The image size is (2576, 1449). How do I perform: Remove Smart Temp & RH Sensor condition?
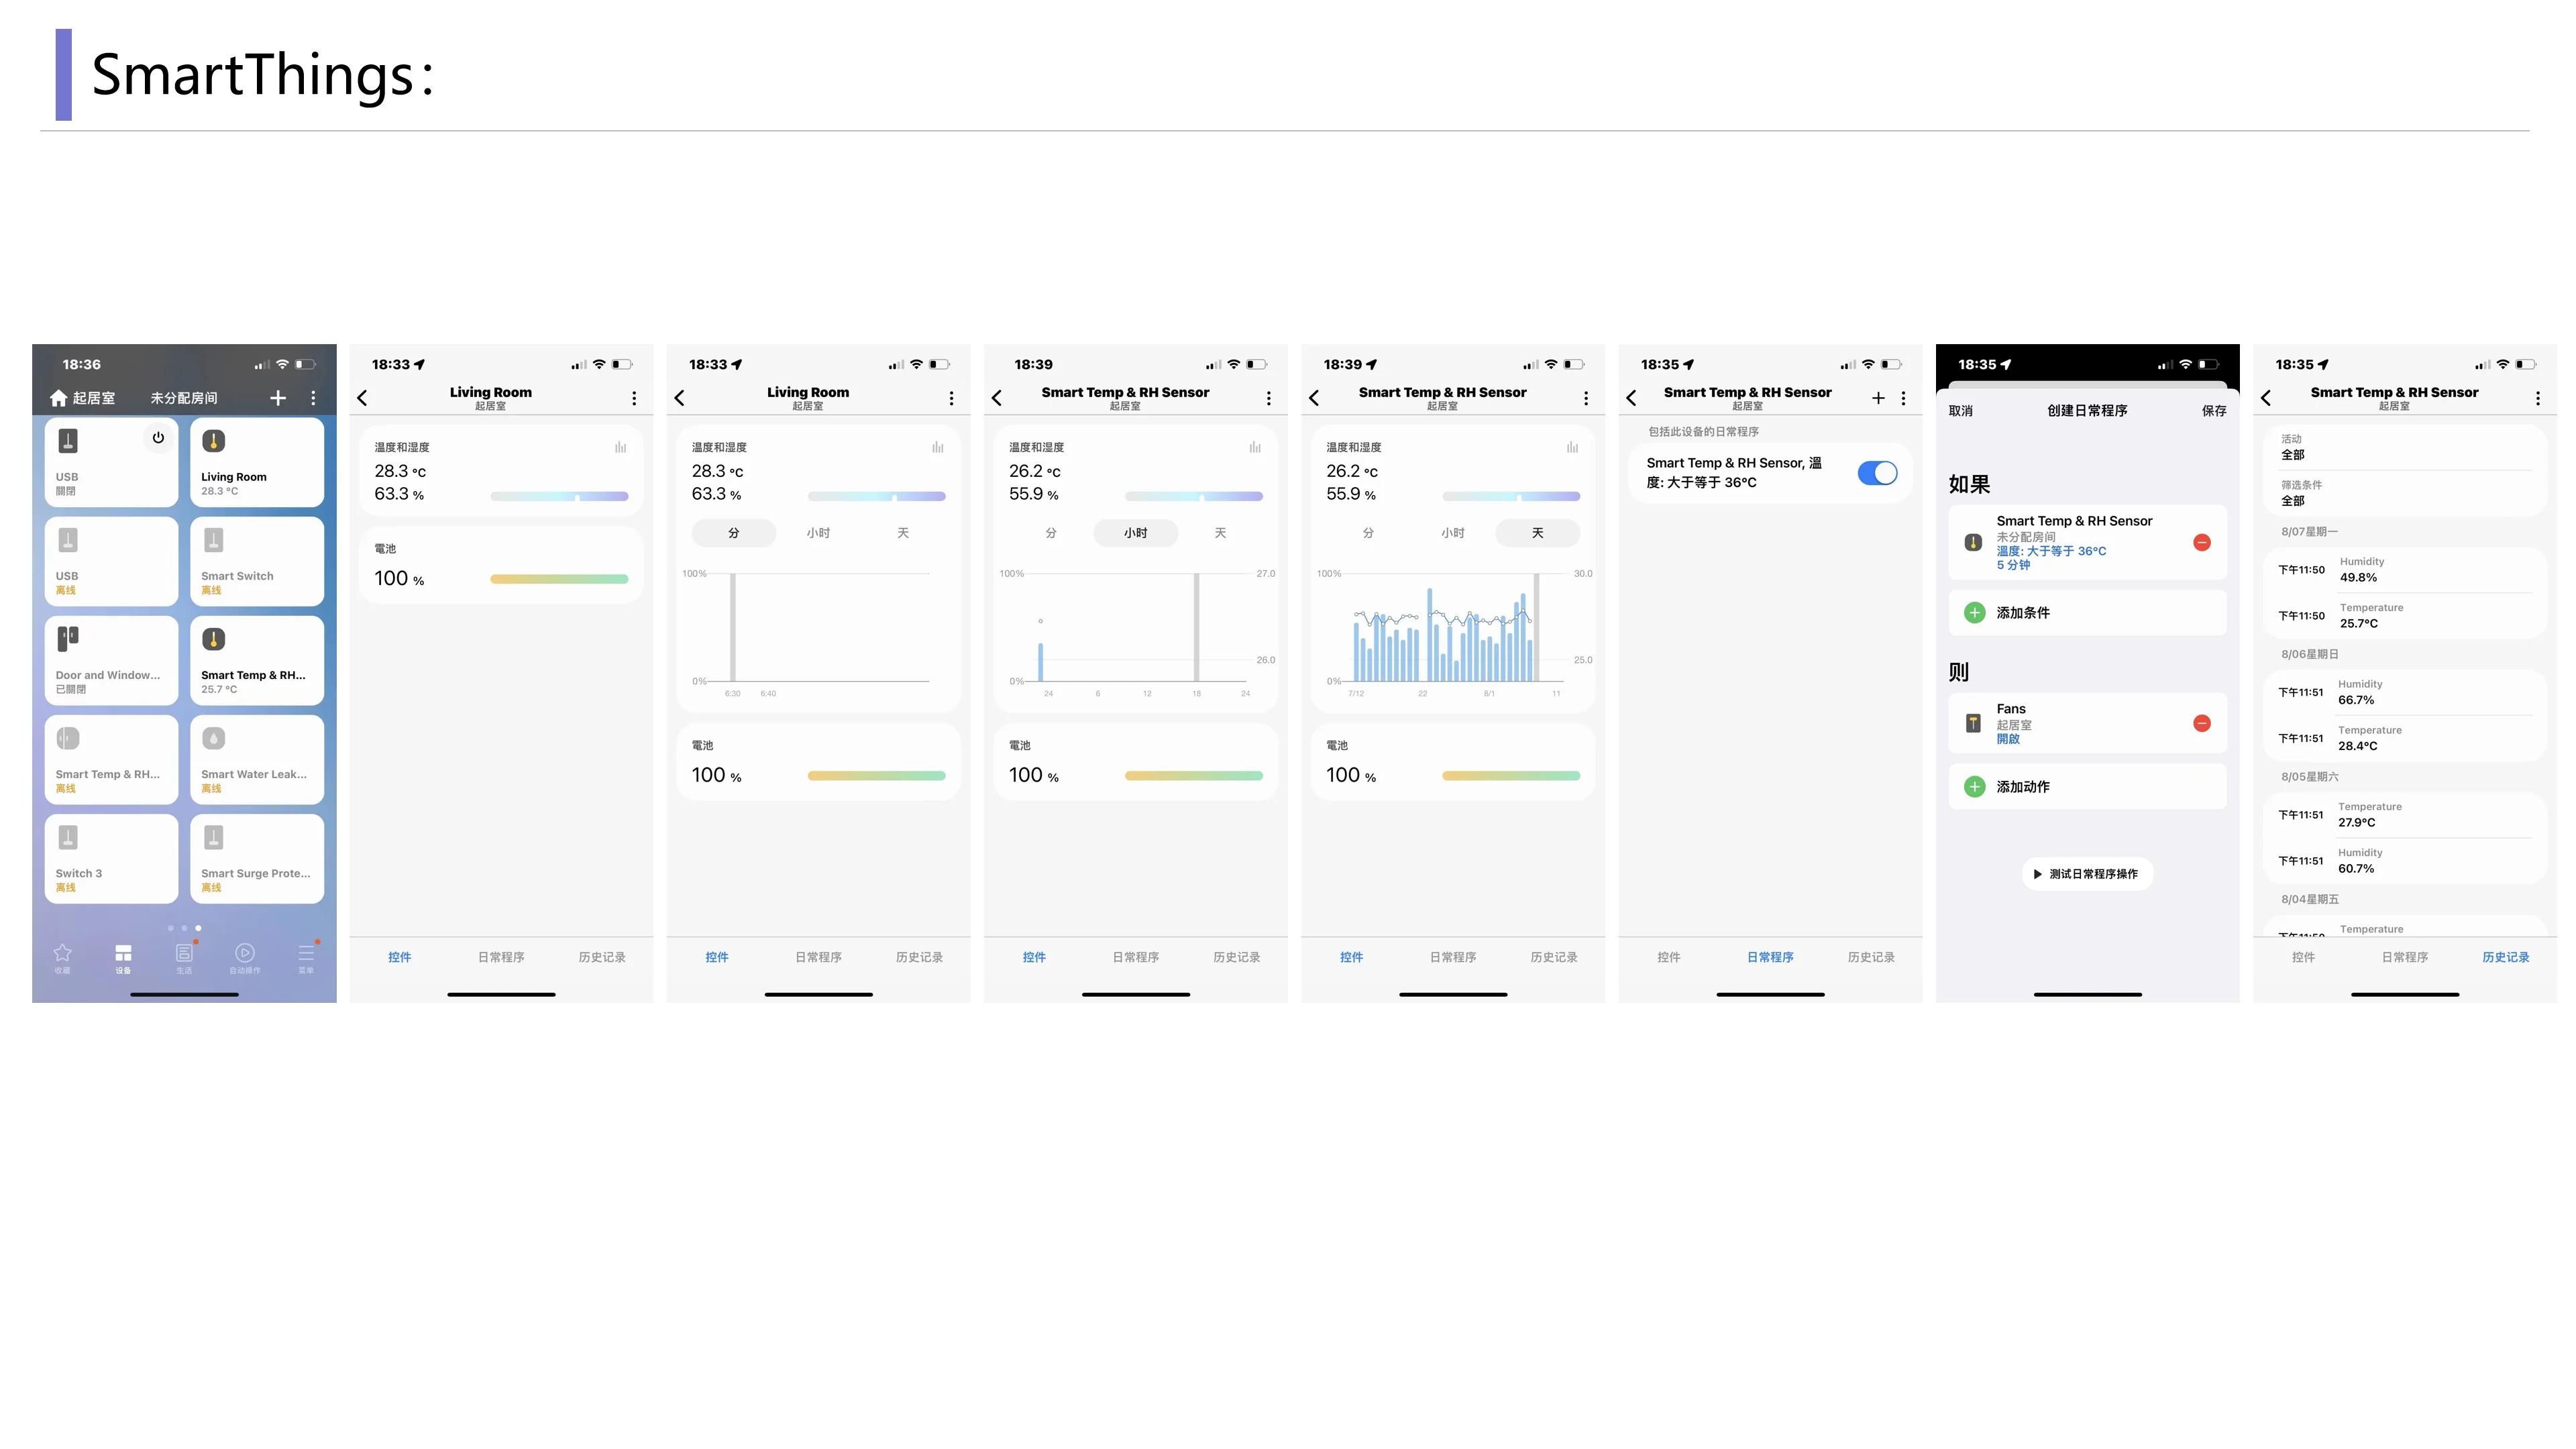(x=2201, y=542)
